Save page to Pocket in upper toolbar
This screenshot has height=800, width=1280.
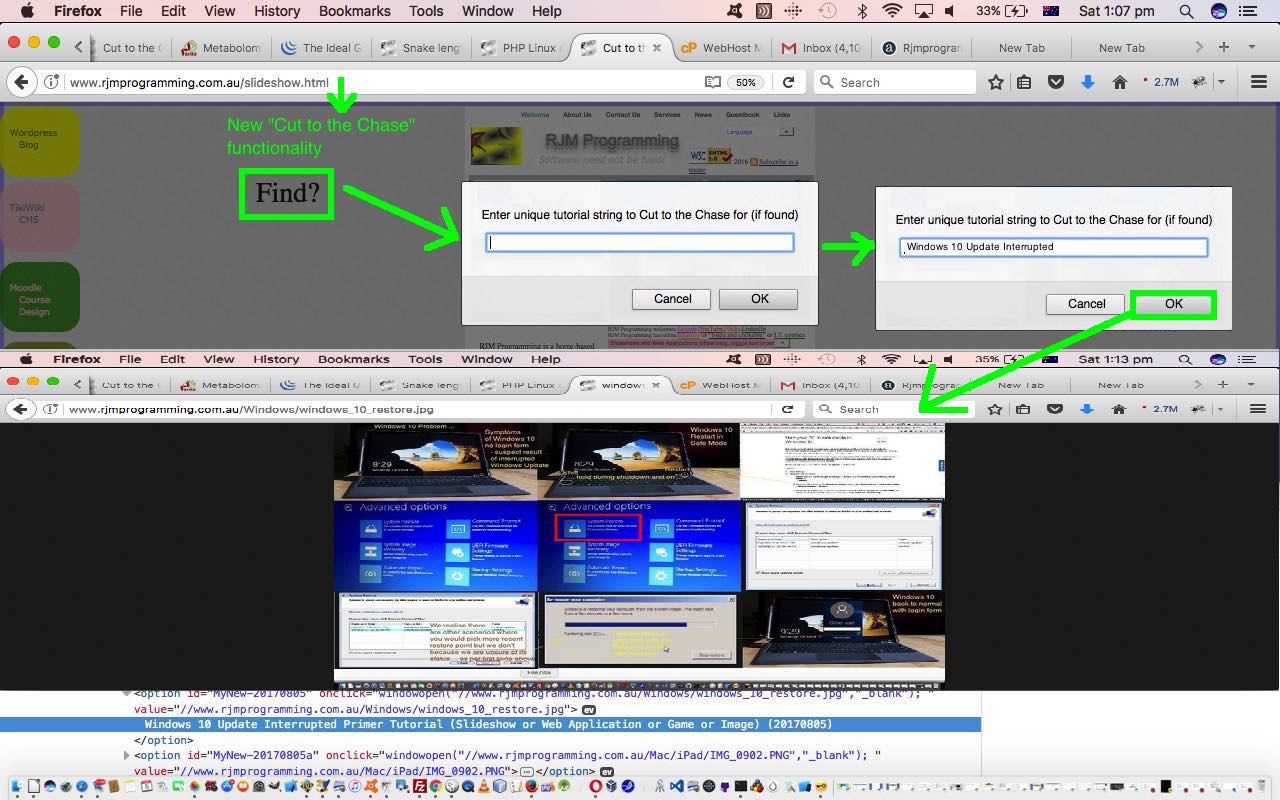pyautogui.click(x=1055, y=82)
